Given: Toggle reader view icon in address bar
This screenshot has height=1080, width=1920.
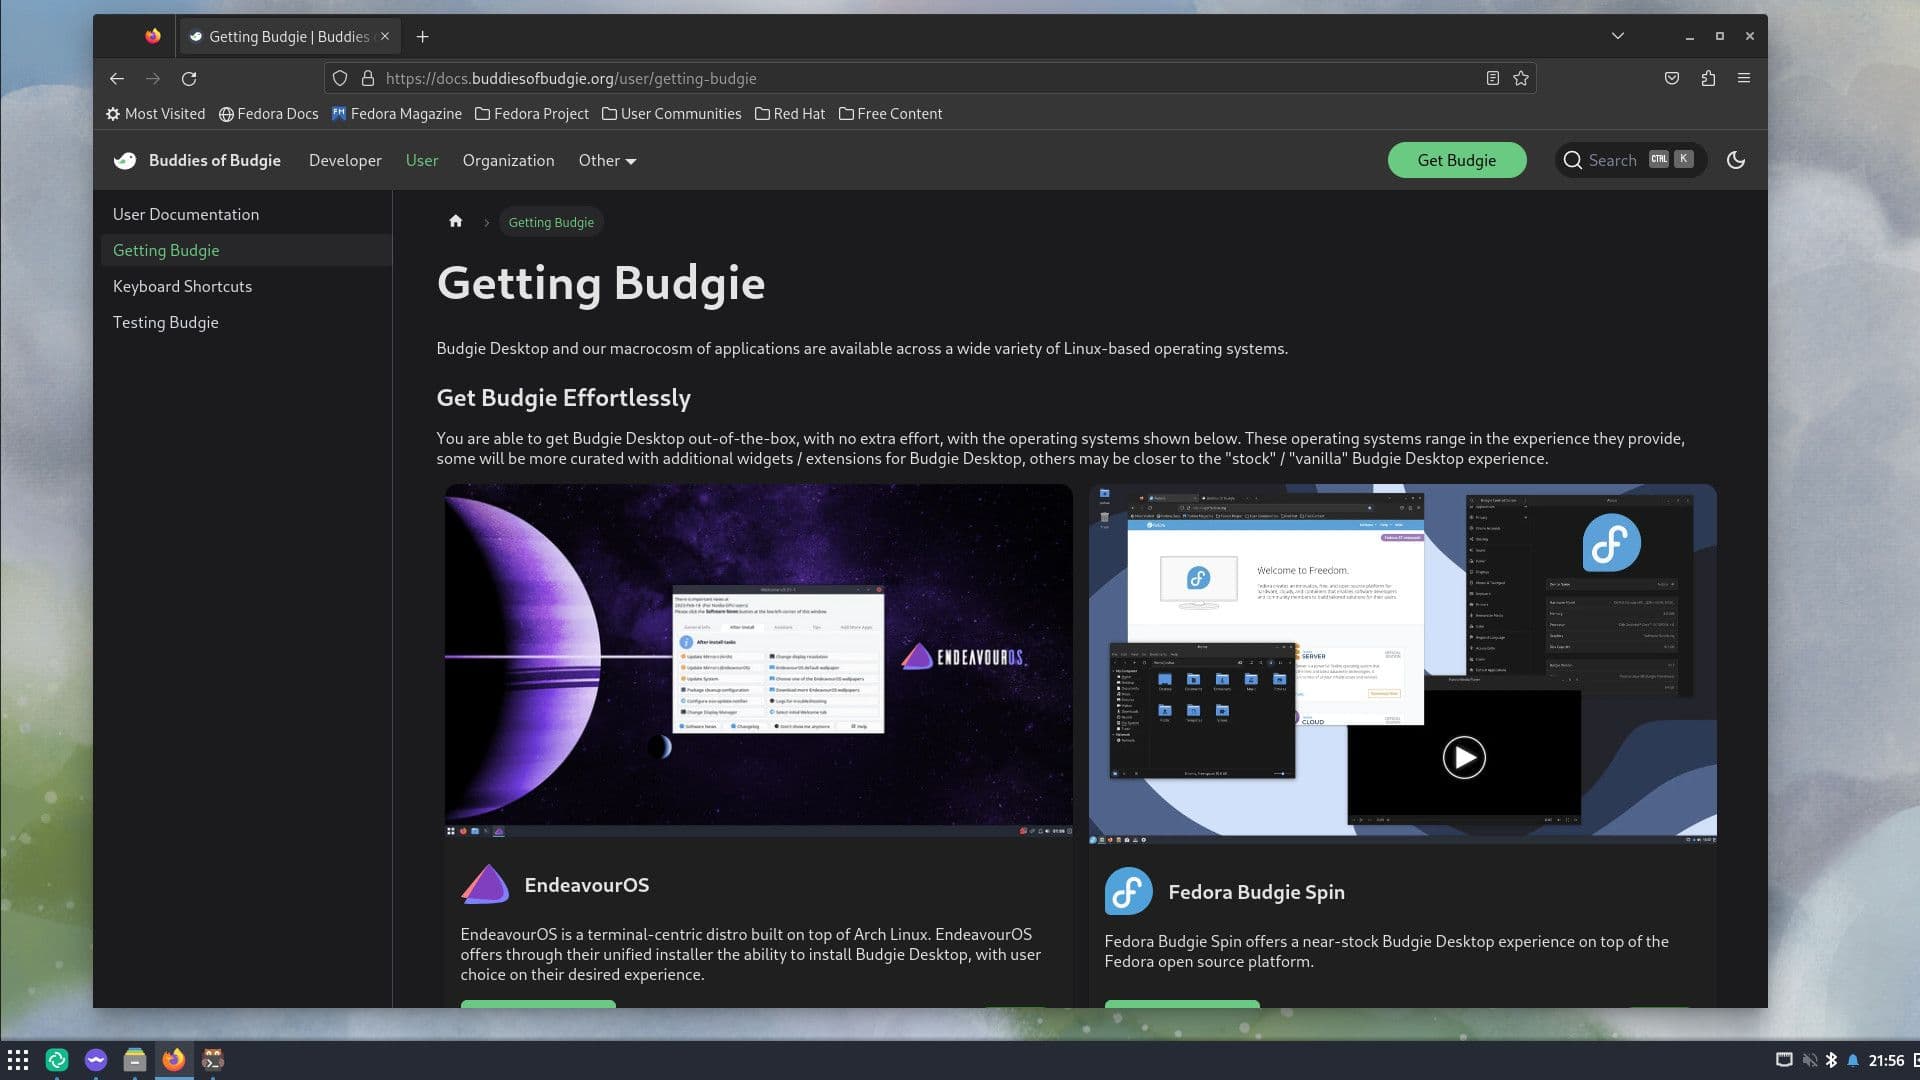Looking at the screenshot, I should (1492, 78).
